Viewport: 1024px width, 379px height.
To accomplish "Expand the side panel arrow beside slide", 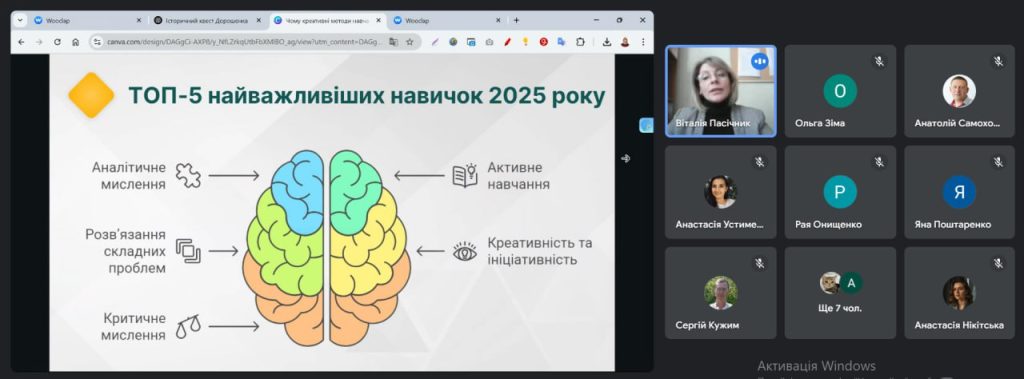I will pyautogui.click(x=626, y=158).
